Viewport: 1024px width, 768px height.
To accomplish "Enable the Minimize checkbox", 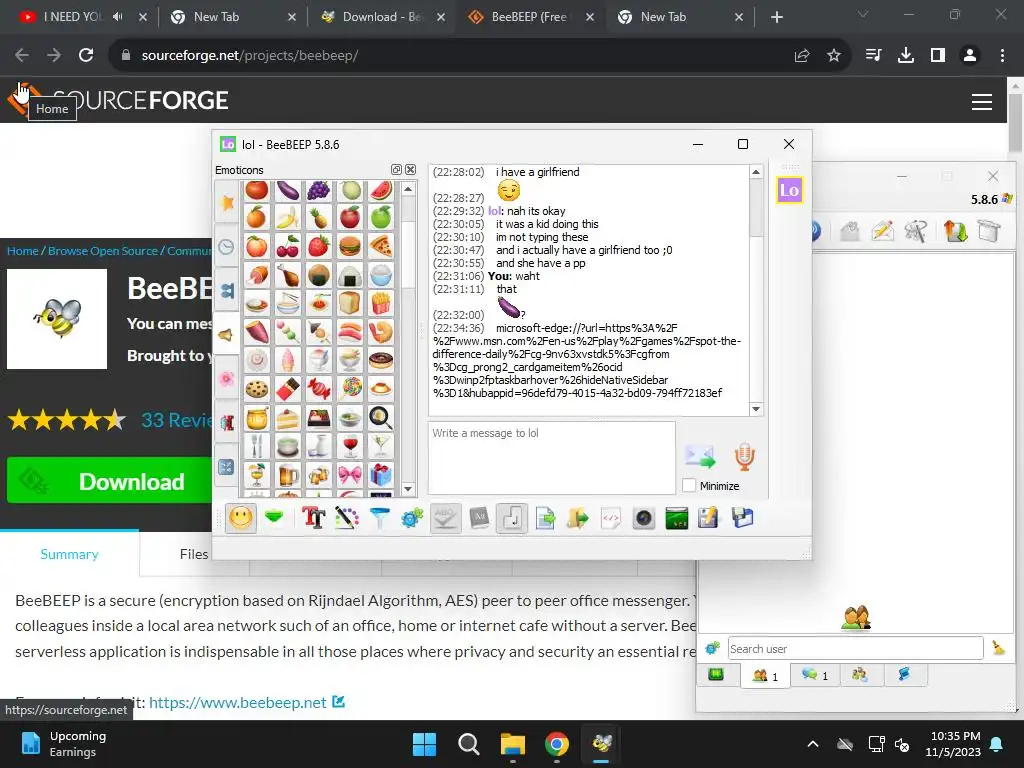I will [689, 486].
